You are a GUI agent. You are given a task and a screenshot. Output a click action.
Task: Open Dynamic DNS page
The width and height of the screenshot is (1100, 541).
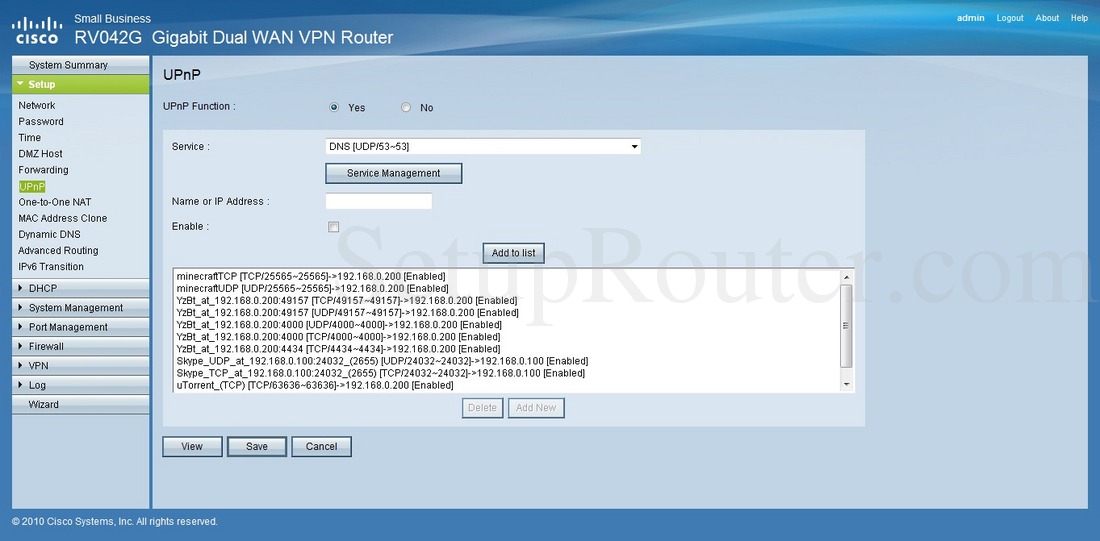49,234
